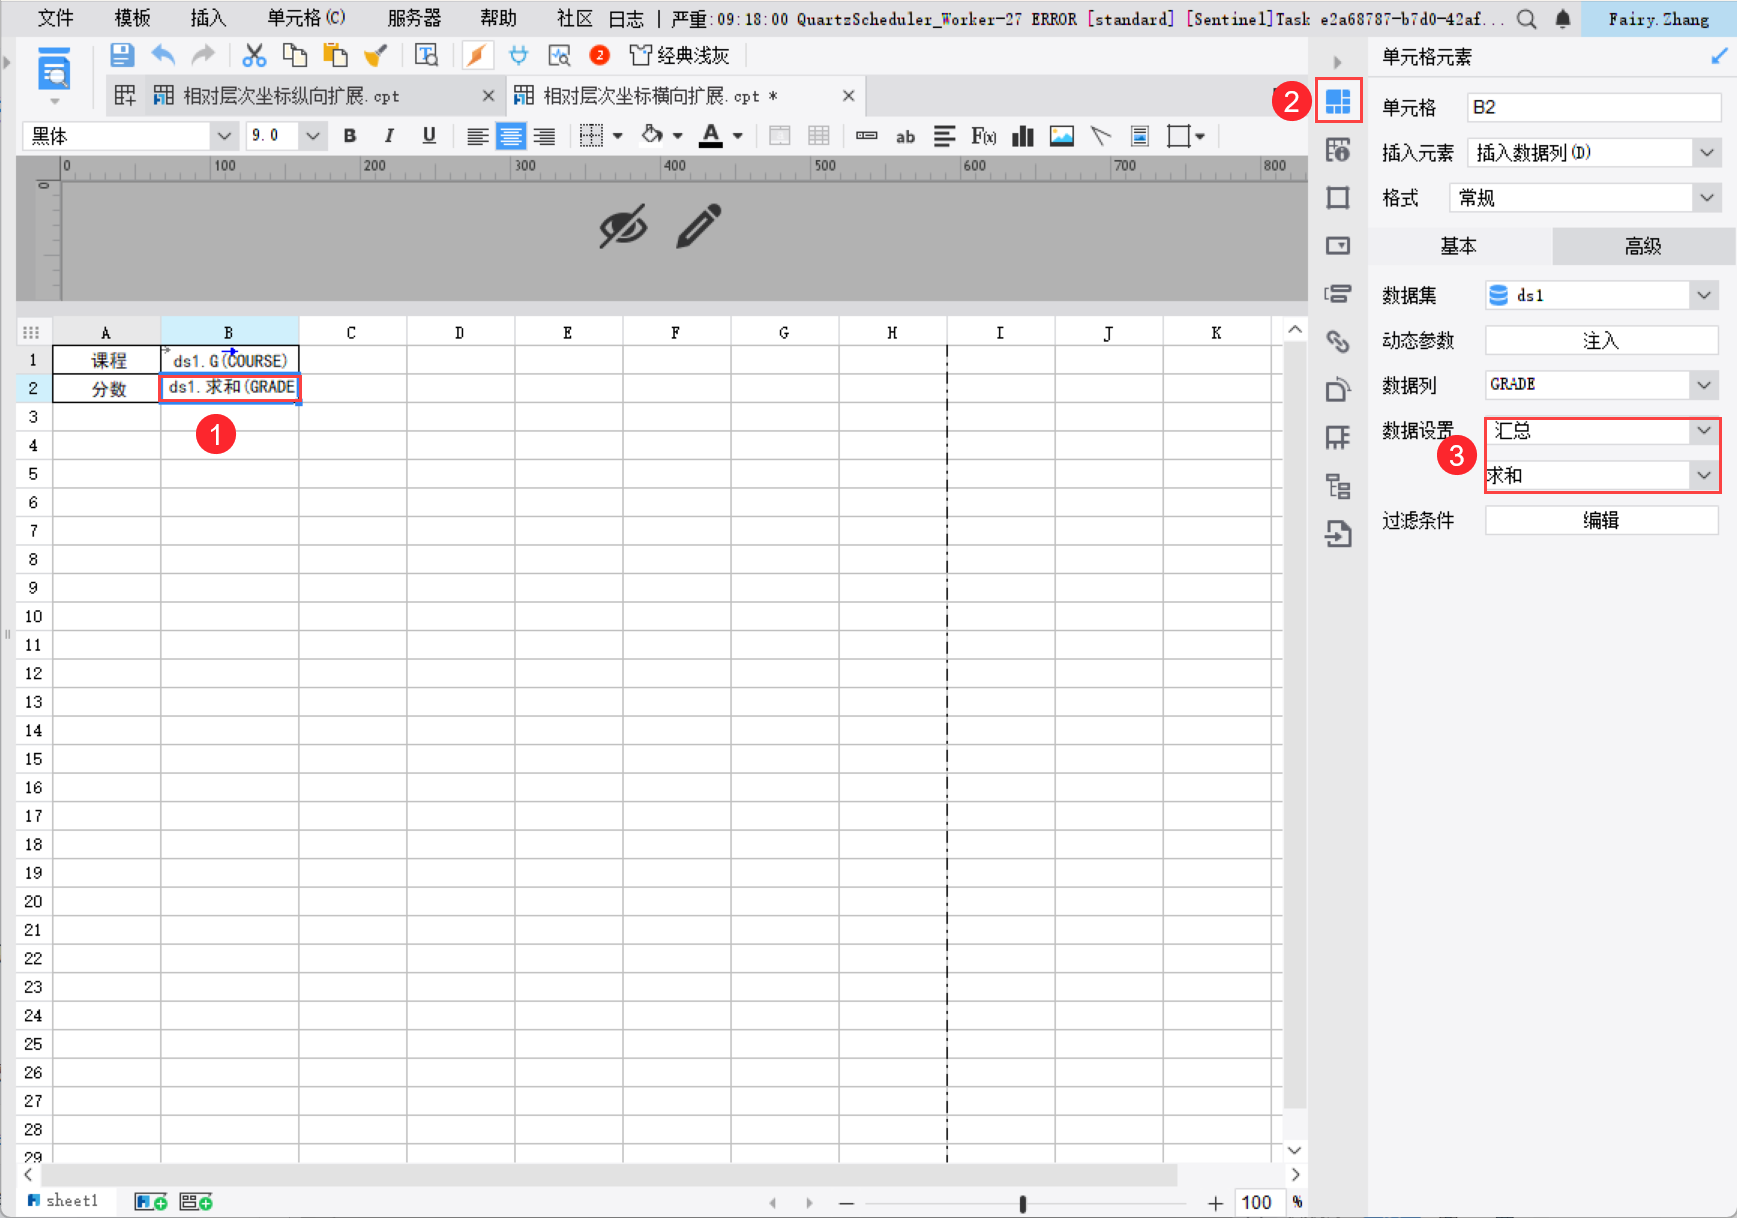Toggle parameter panel visibility eye icon

[623, 226]
